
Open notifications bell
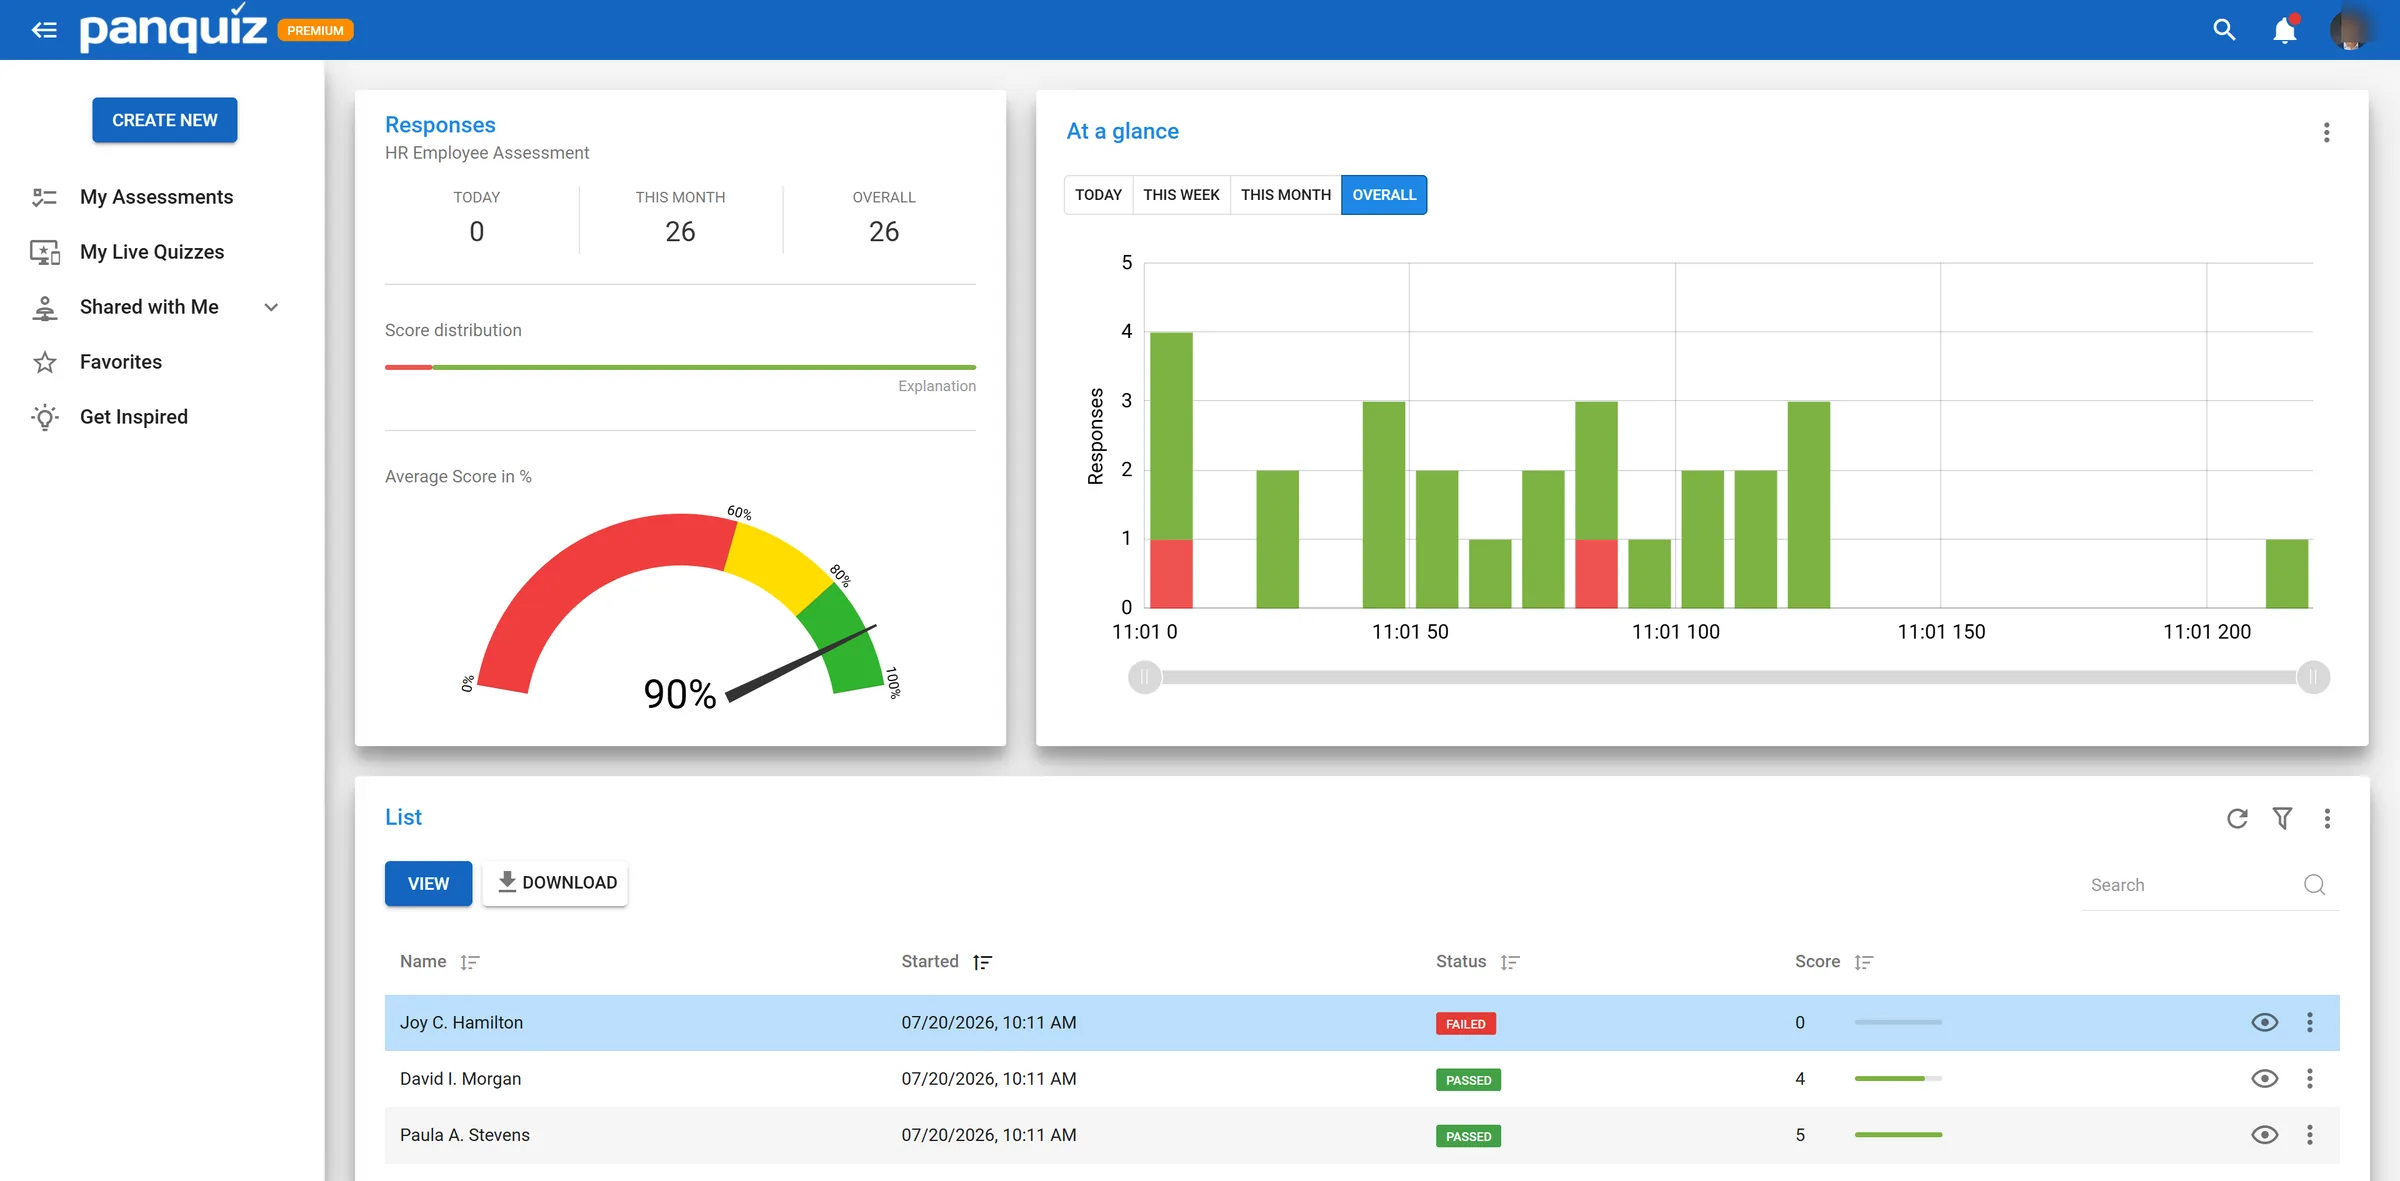coord(2285,30)
